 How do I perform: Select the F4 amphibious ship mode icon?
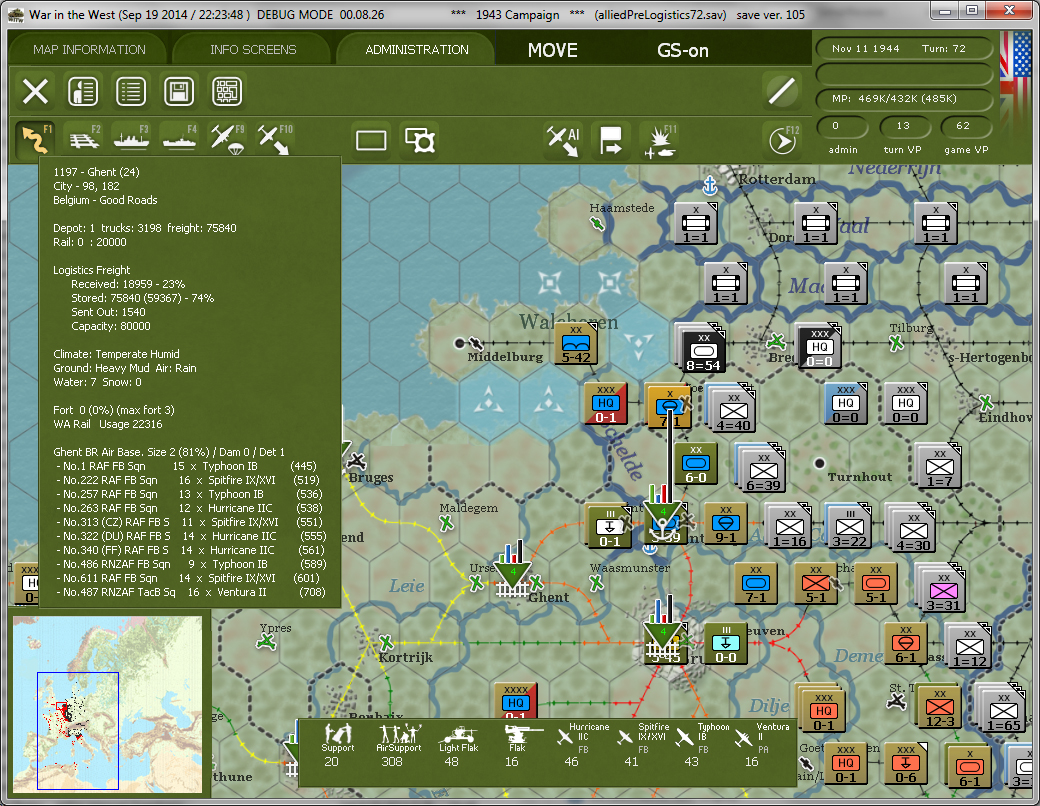pyautogui.click(x=179, y=140)
